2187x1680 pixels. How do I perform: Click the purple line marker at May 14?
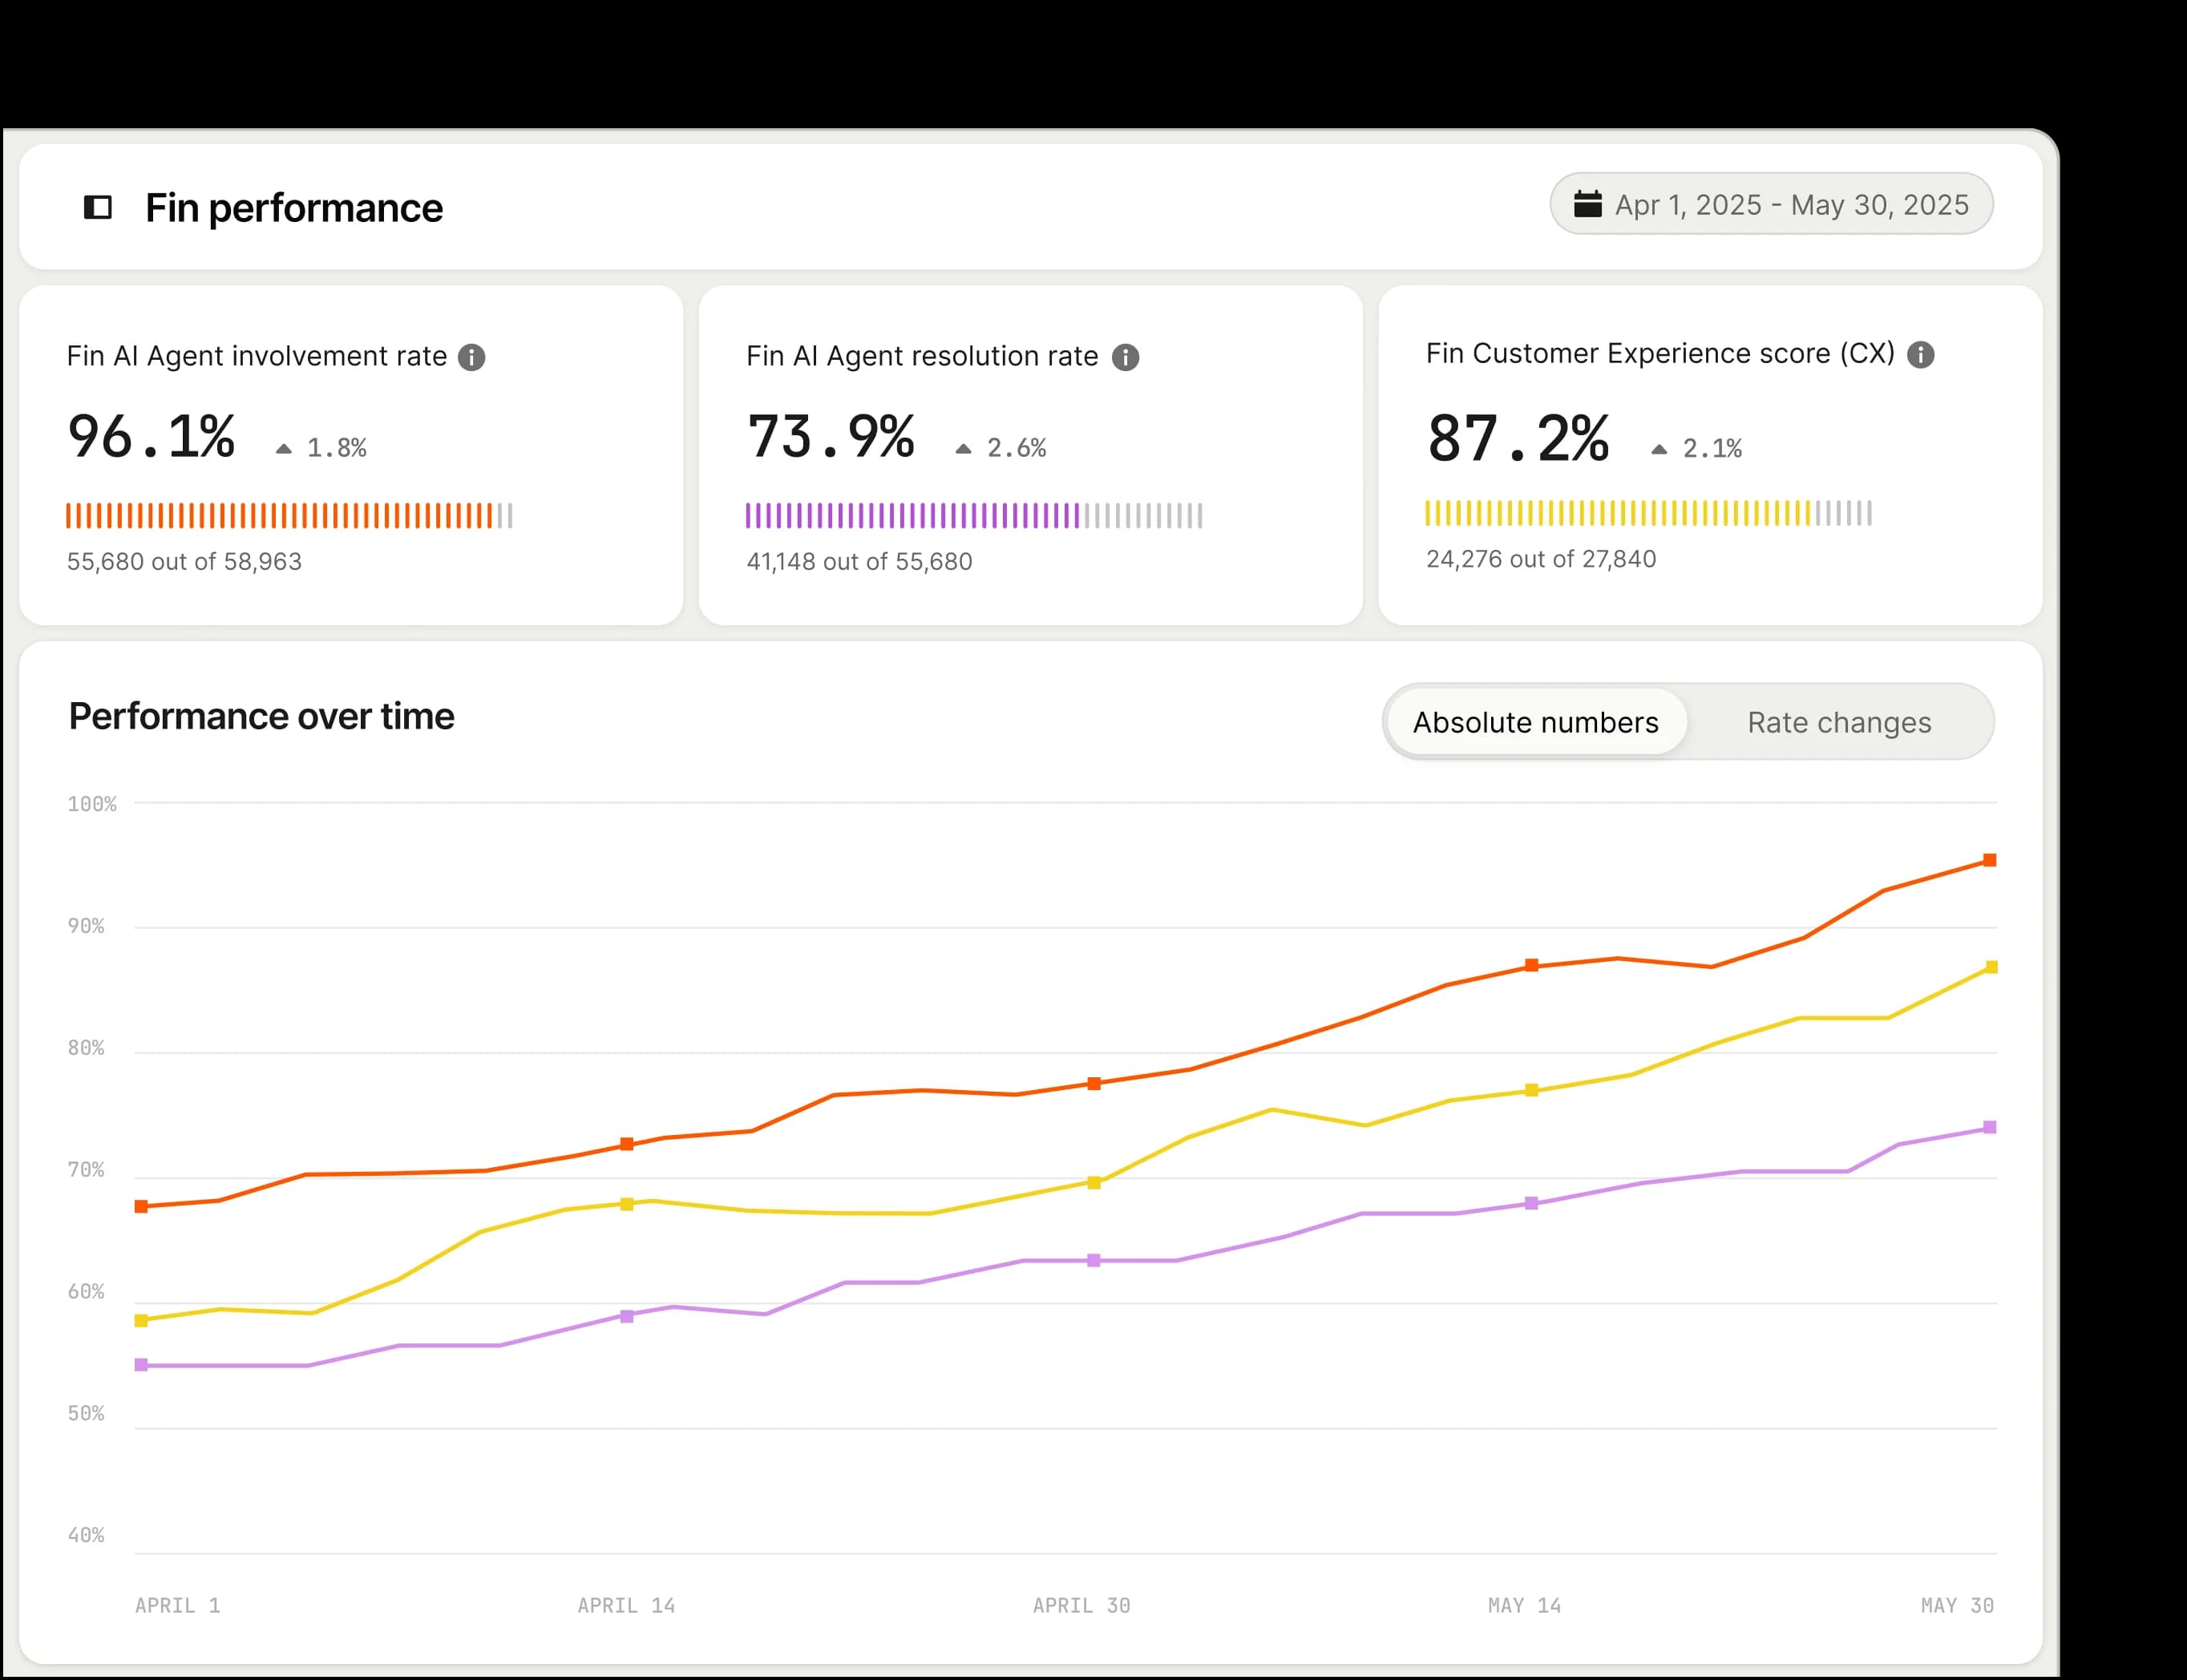coord(1532,1203)
